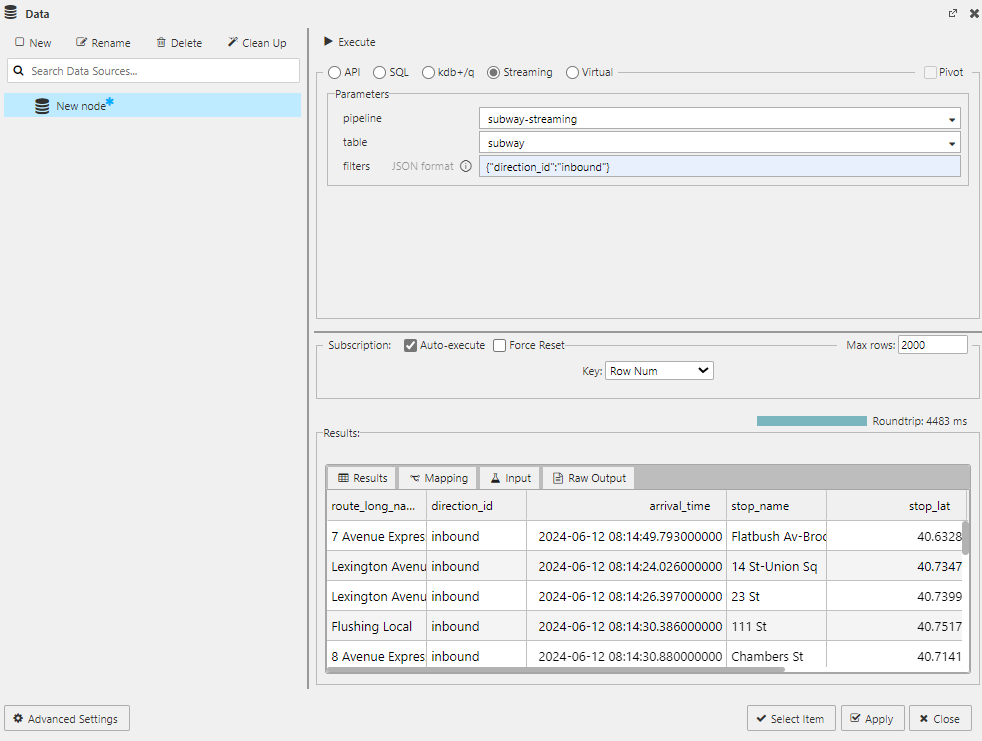This screenshot has height=741, width=982.
Task: Open the pipeline dropdown showing subway-streaming
Action: [951, 118]
